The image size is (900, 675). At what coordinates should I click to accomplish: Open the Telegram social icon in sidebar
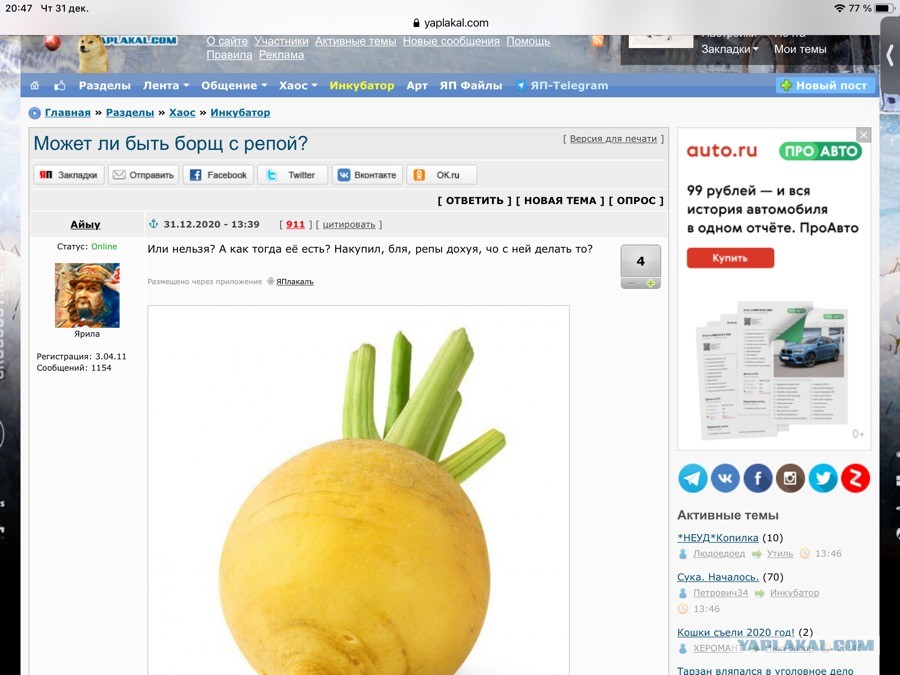(692, 478)
